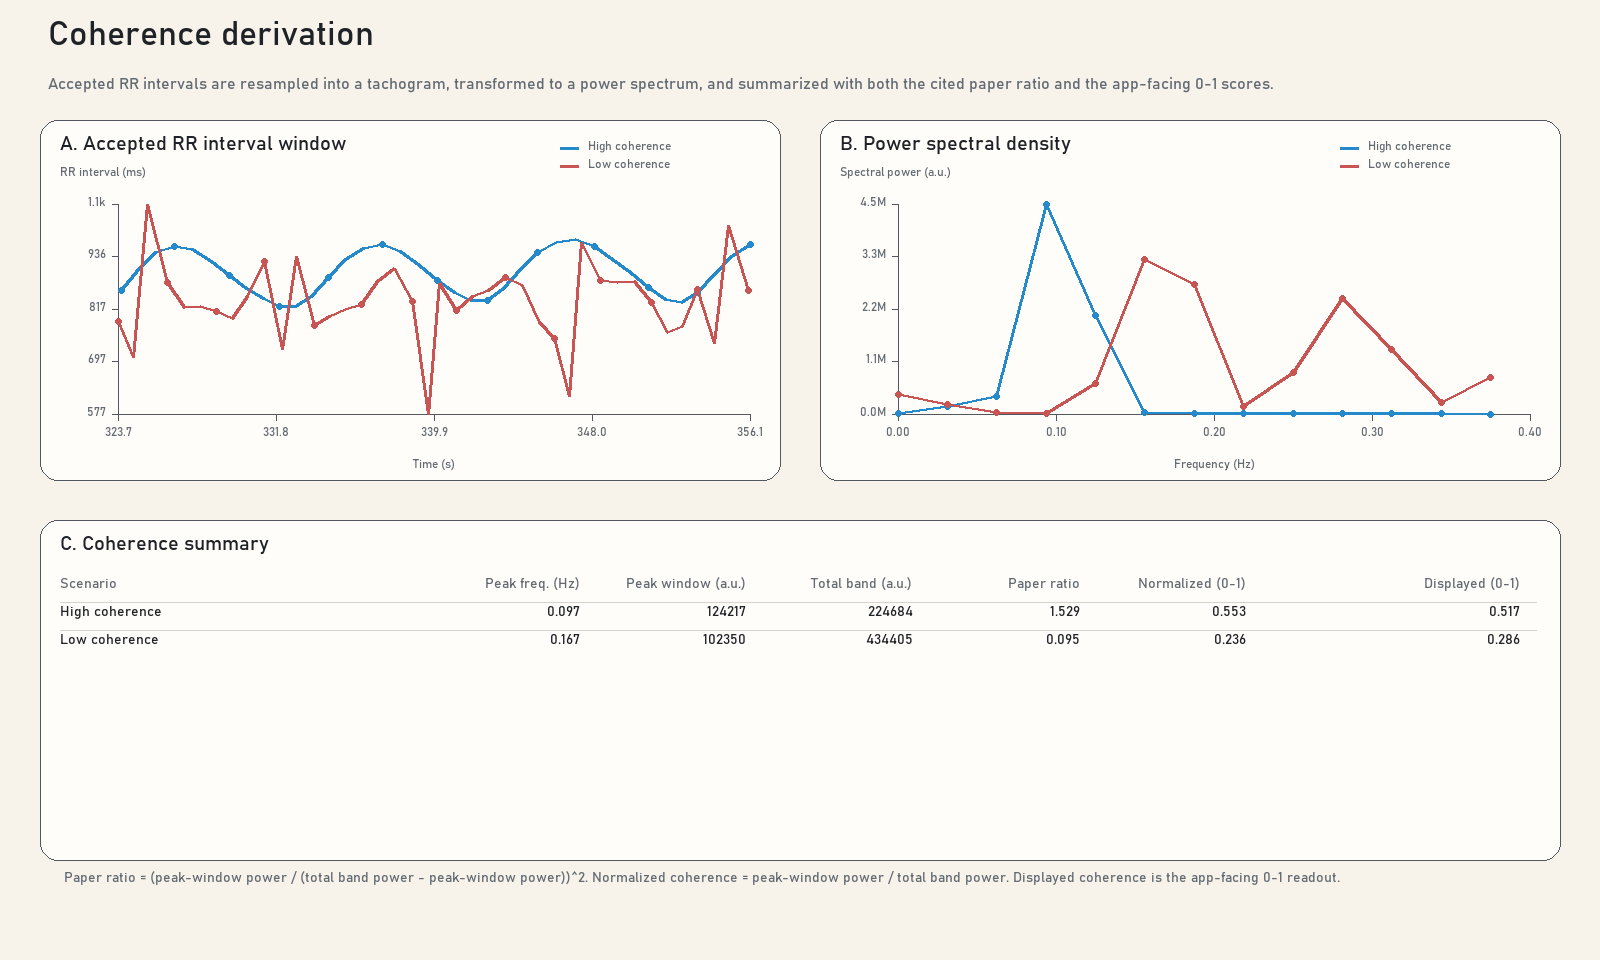Viewport: 1600px width, 960px height.
Task: Click the A. Accepted RR interval window heading
Action: click(203, 143)
